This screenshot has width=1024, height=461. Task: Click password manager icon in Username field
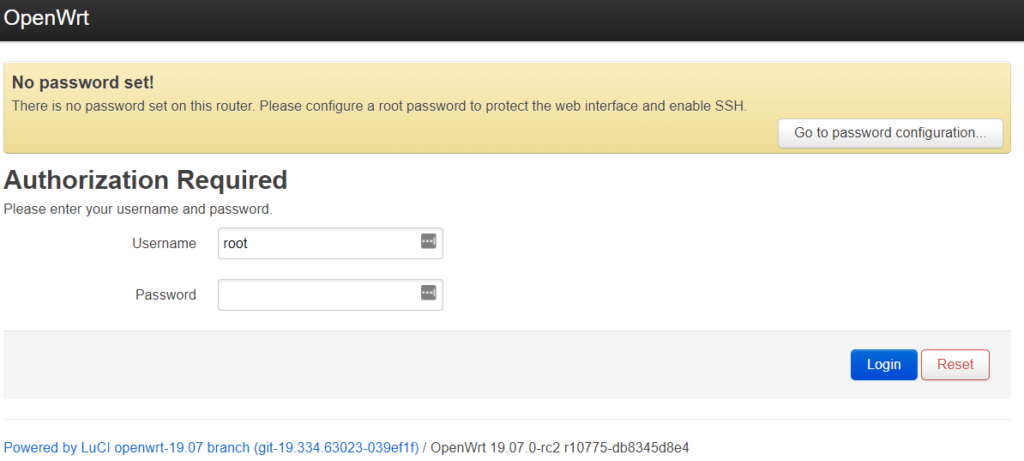point(428,241)
